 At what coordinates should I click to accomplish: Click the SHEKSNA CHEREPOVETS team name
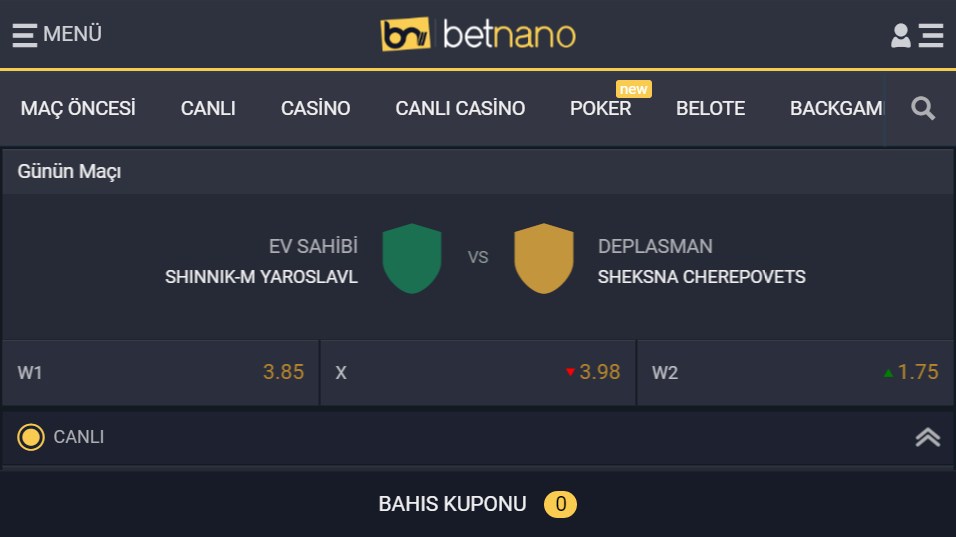701,277
